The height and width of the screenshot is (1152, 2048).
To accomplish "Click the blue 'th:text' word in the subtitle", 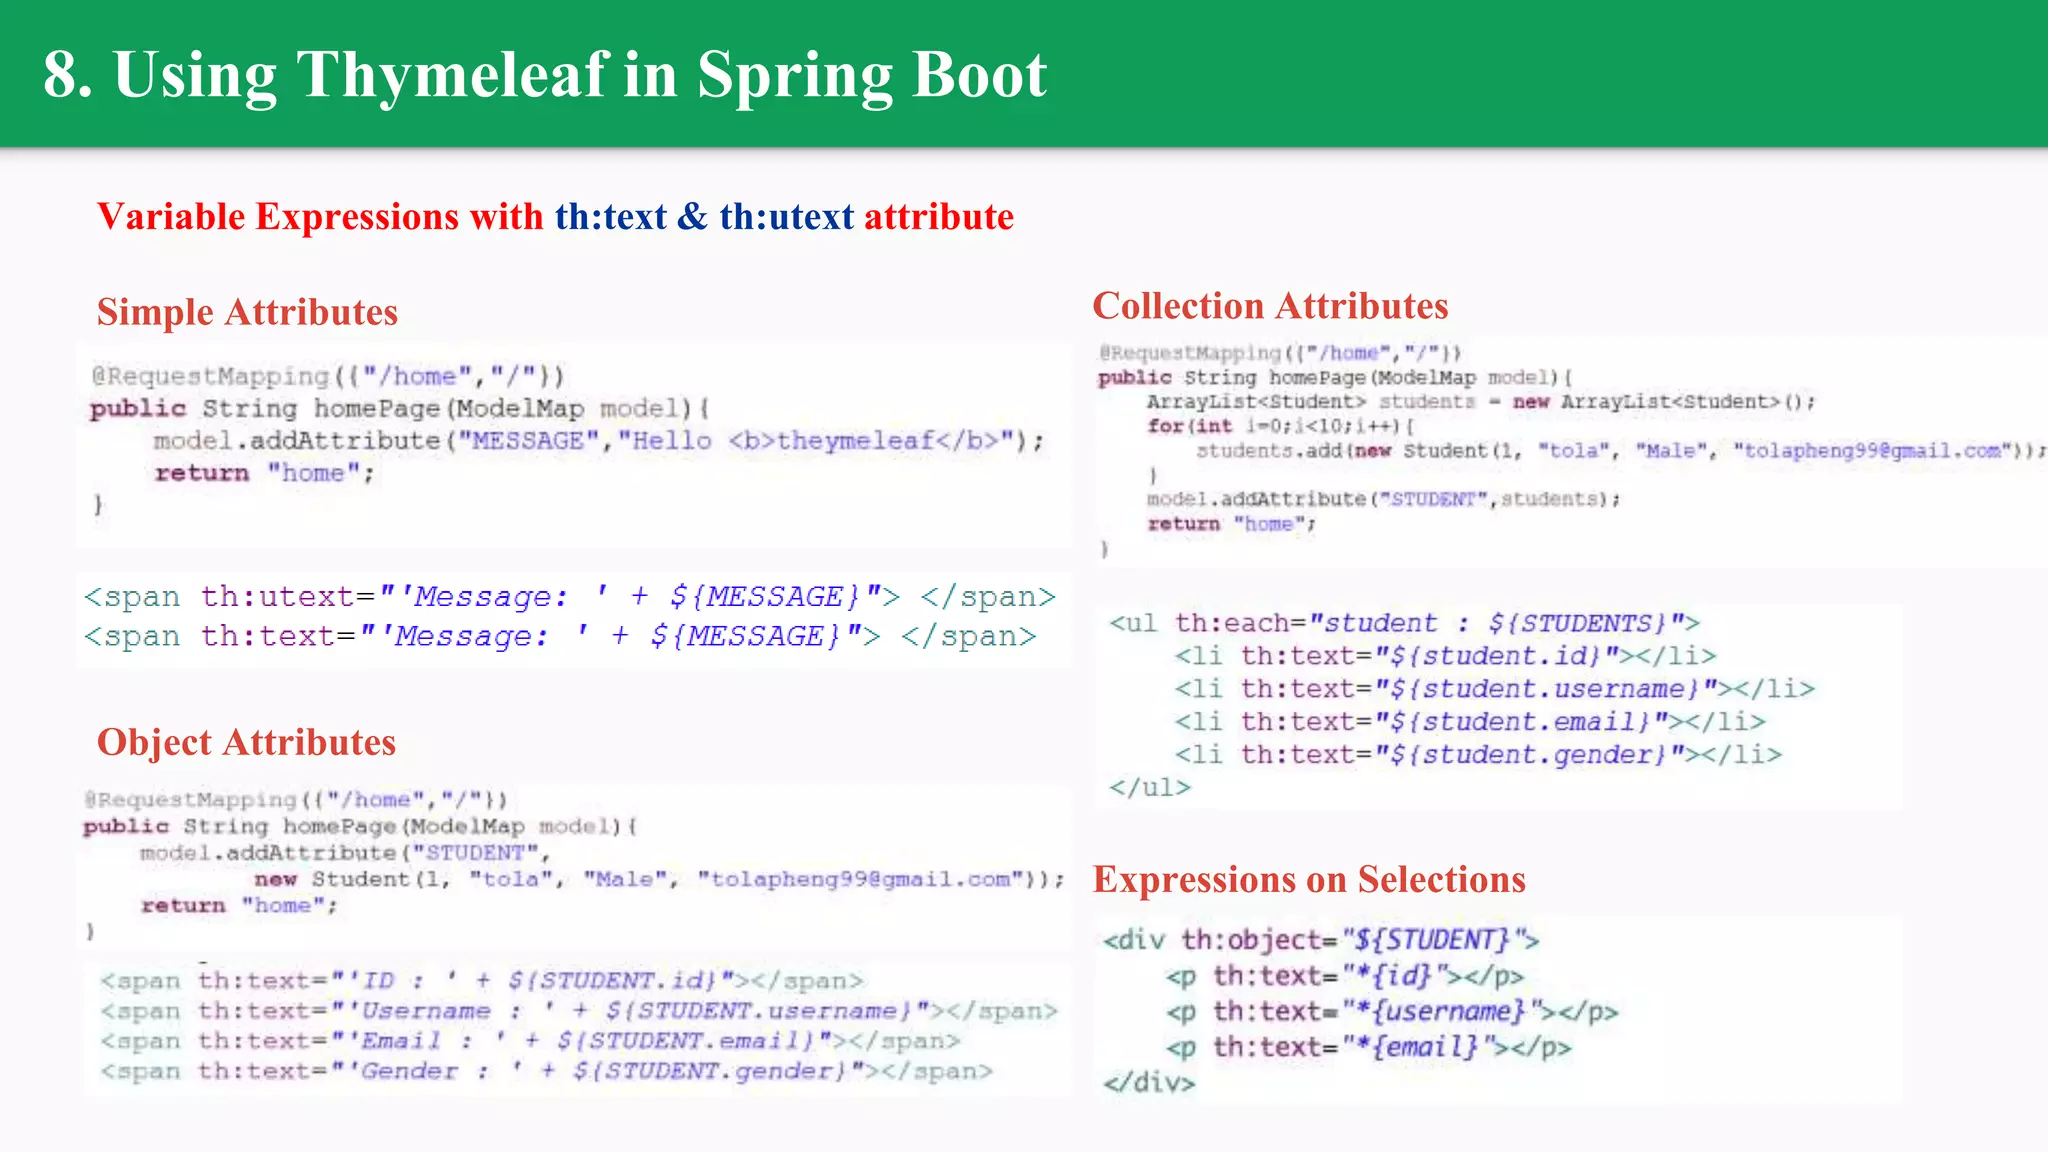I will click(x=610, y=217).
